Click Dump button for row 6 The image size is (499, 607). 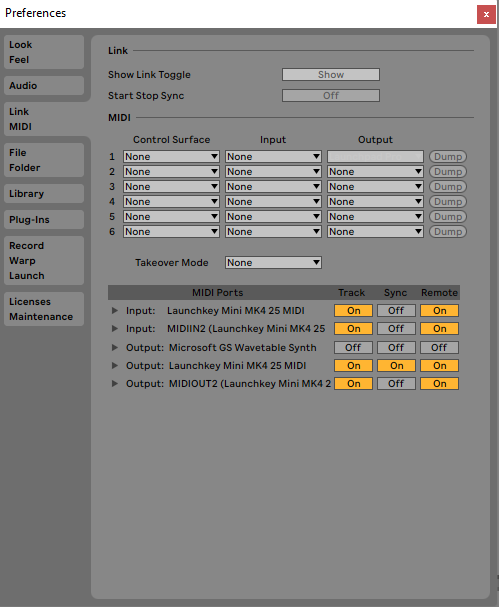tap(448, 231)
